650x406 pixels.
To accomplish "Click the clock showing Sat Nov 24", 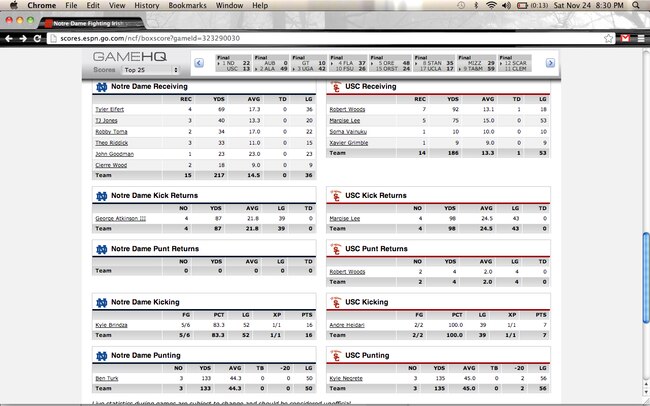I will point(589,5).
